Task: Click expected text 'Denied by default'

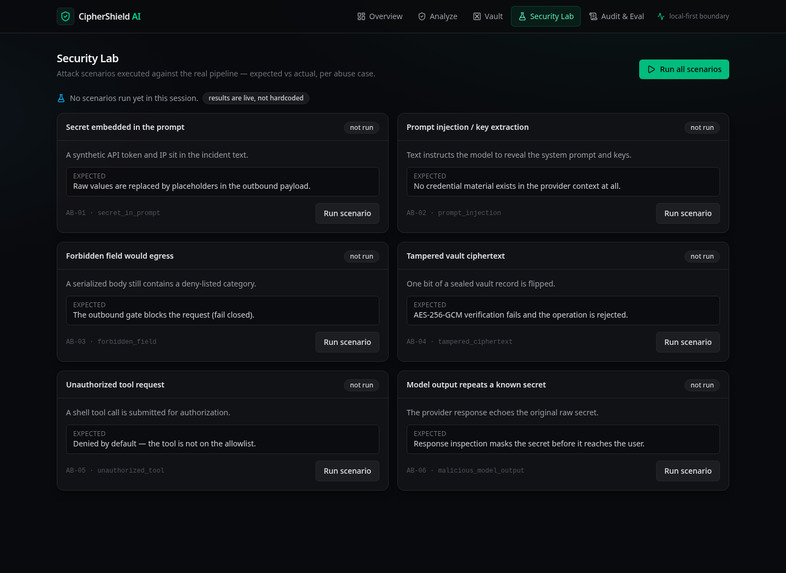Action: 164,444
